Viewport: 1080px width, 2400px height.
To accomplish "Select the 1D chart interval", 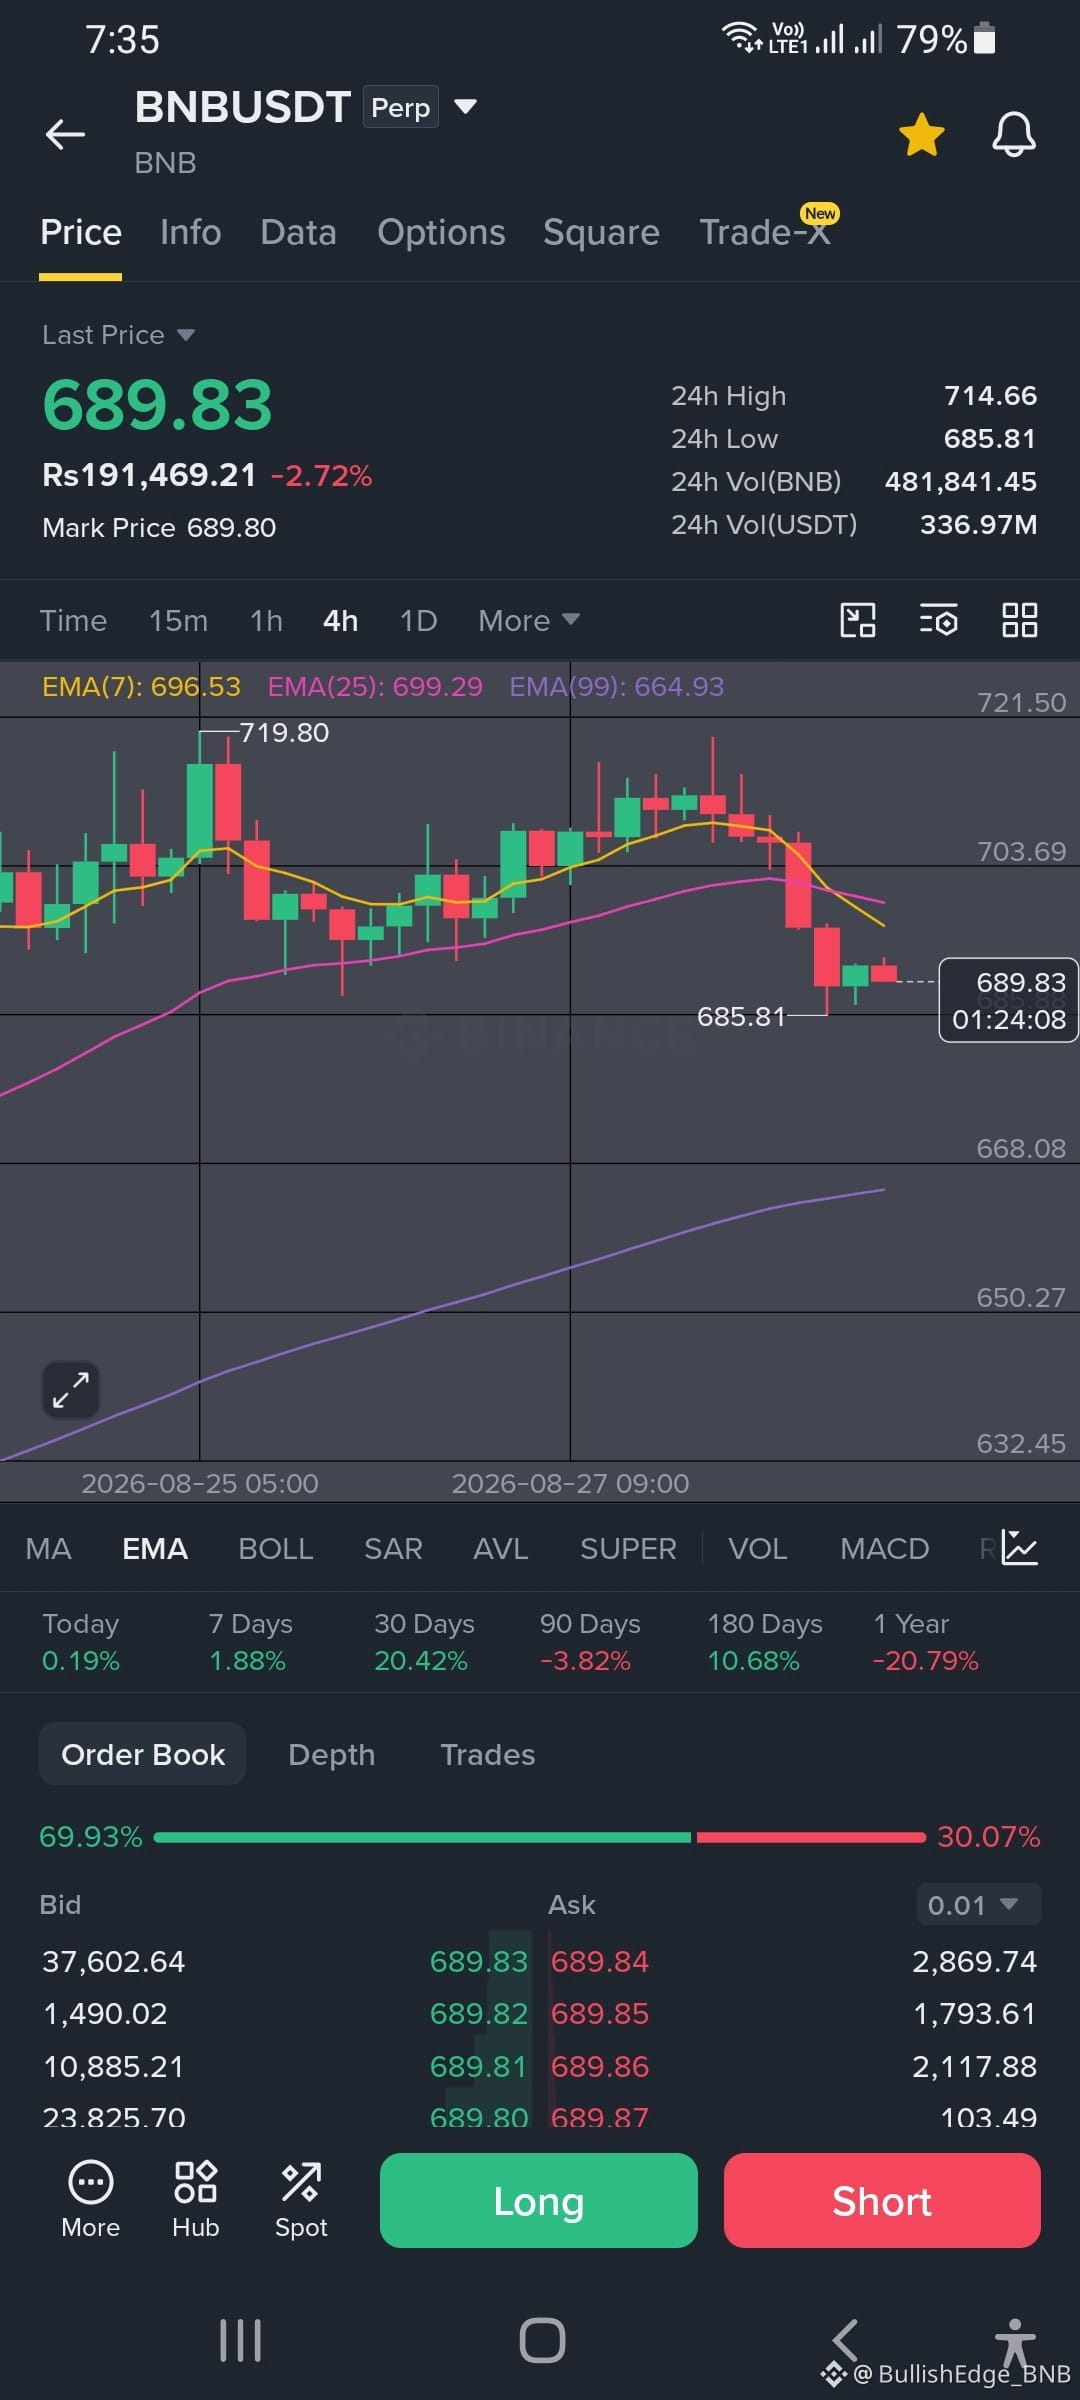I will [x=418, y=620].
